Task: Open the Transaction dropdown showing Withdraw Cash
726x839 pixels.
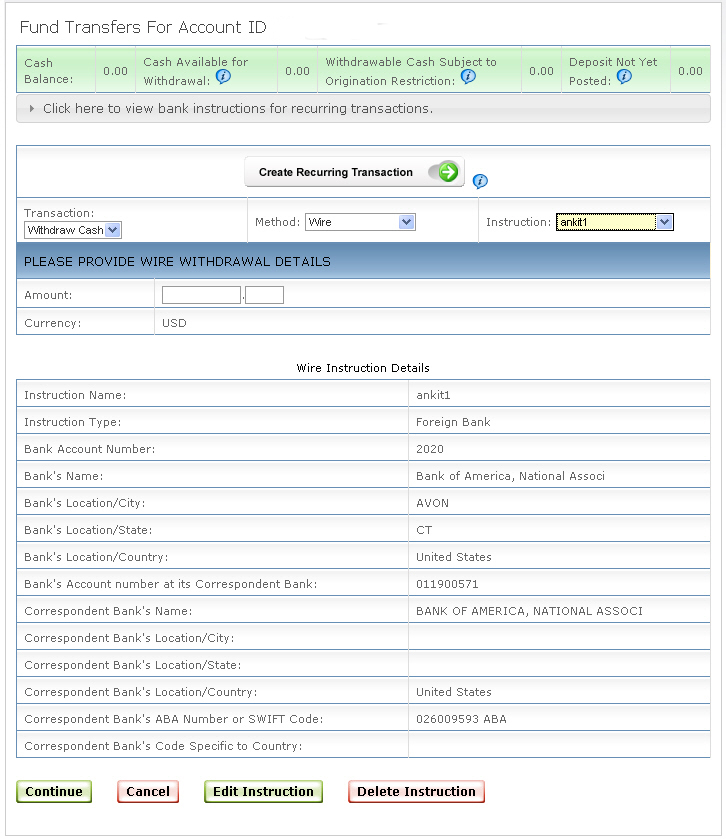Action: tap(73, 230)
